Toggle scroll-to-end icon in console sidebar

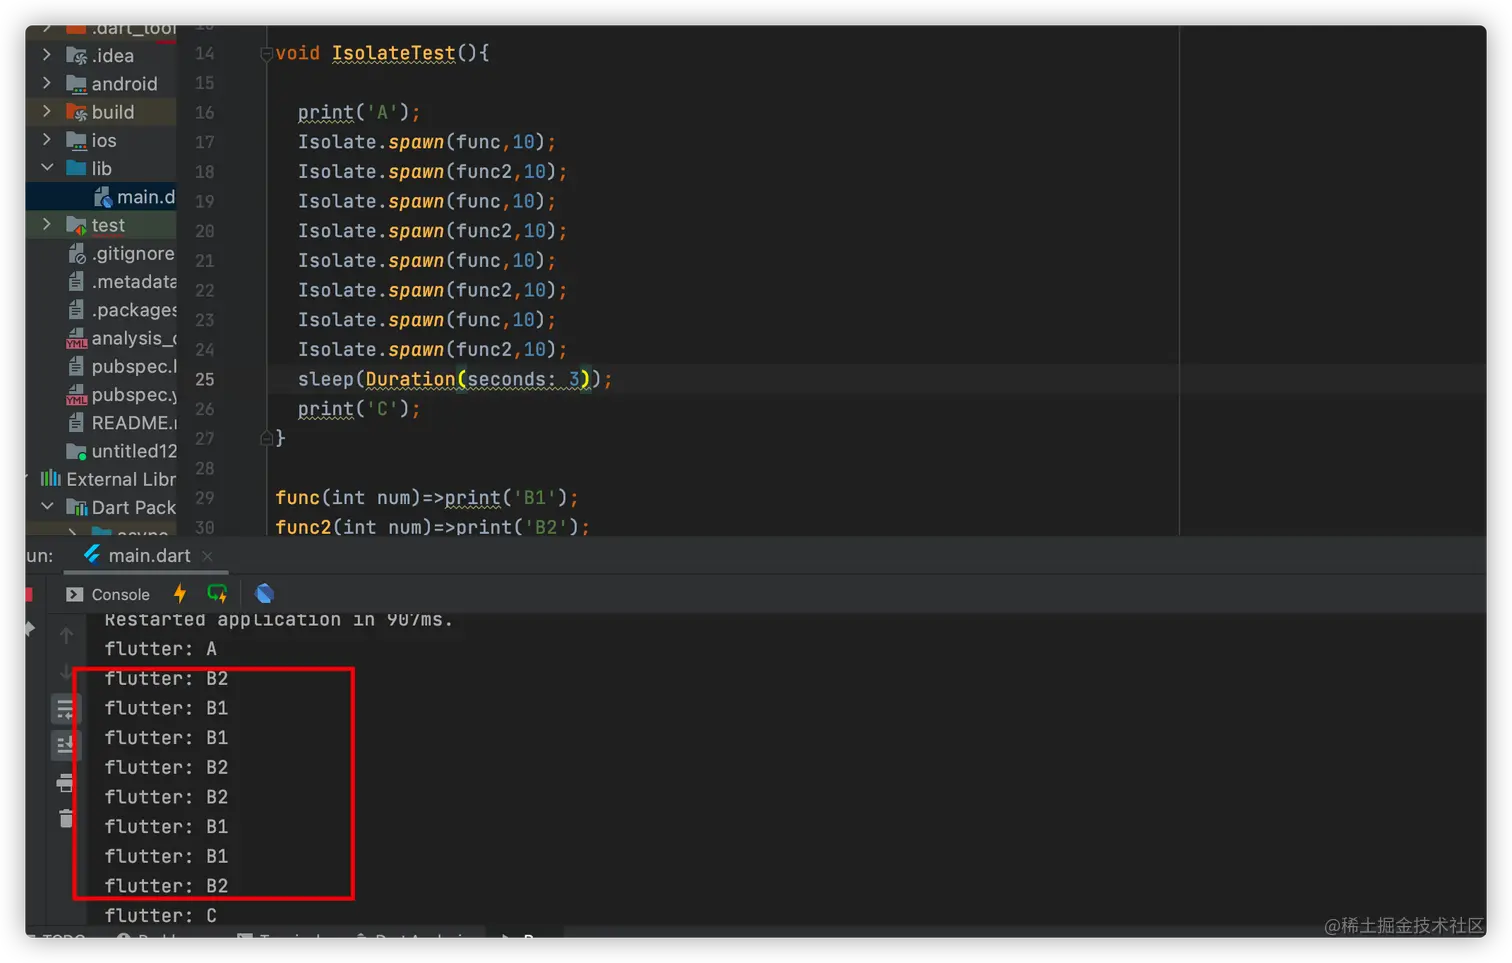[x=65, y=745]
